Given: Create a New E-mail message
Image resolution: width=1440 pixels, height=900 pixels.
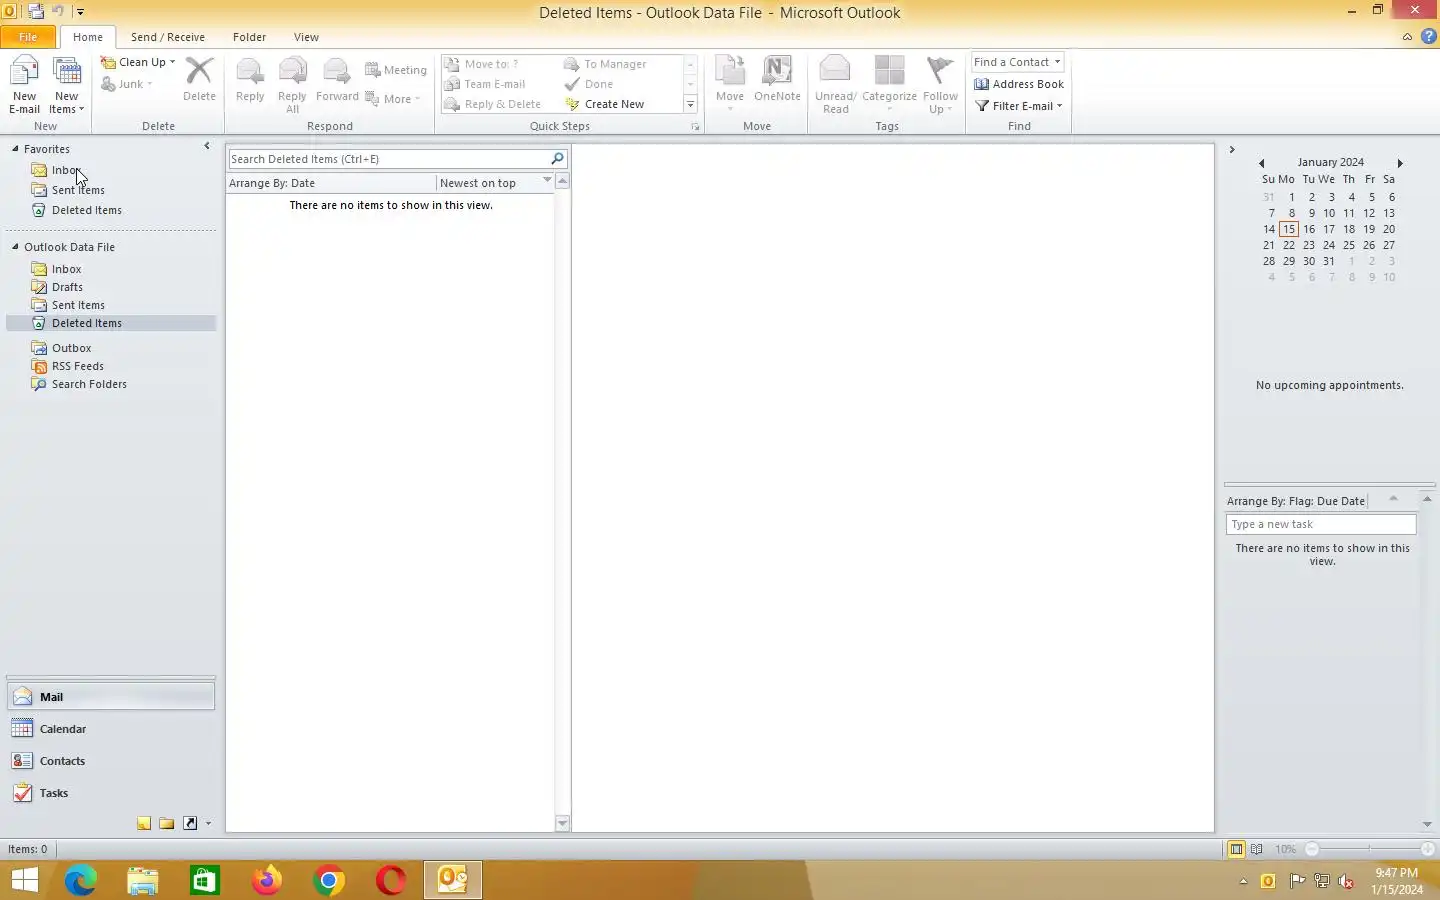Looking at the screenshot, I should (24, 85).
